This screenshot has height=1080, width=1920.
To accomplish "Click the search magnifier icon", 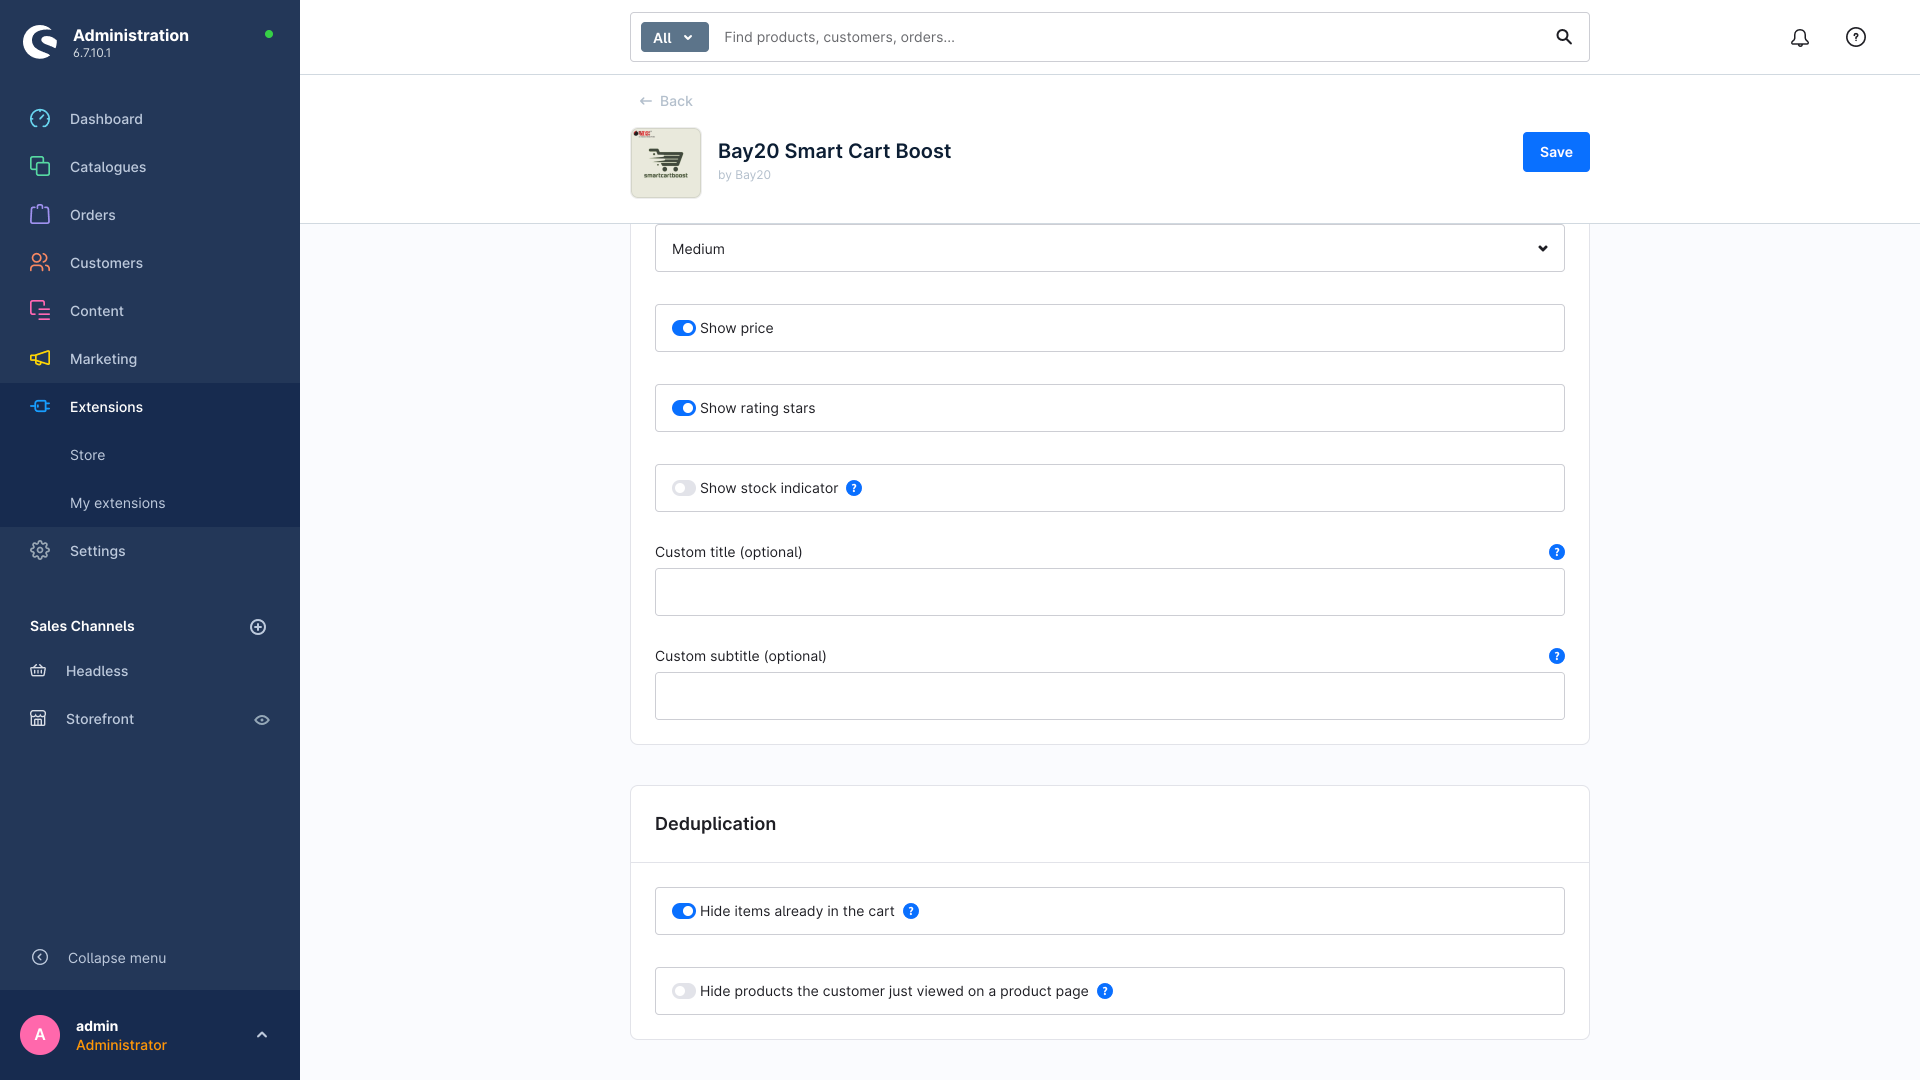I will pyautogui.click(x=1564, y=37).
